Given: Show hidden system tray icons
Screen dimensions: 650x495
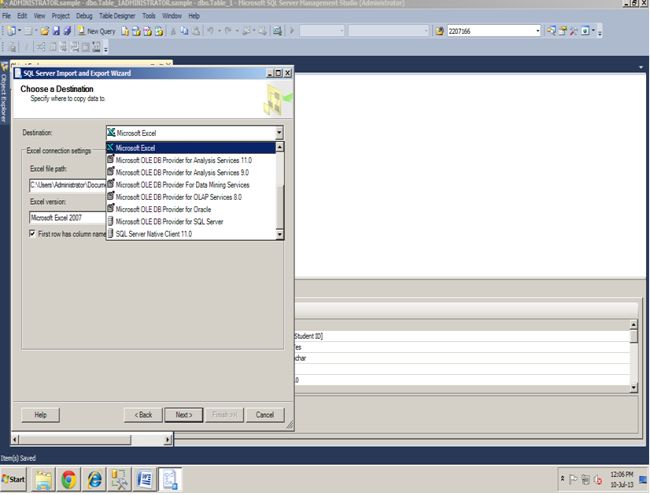Looking at the screenshot, I should point(563,479).
